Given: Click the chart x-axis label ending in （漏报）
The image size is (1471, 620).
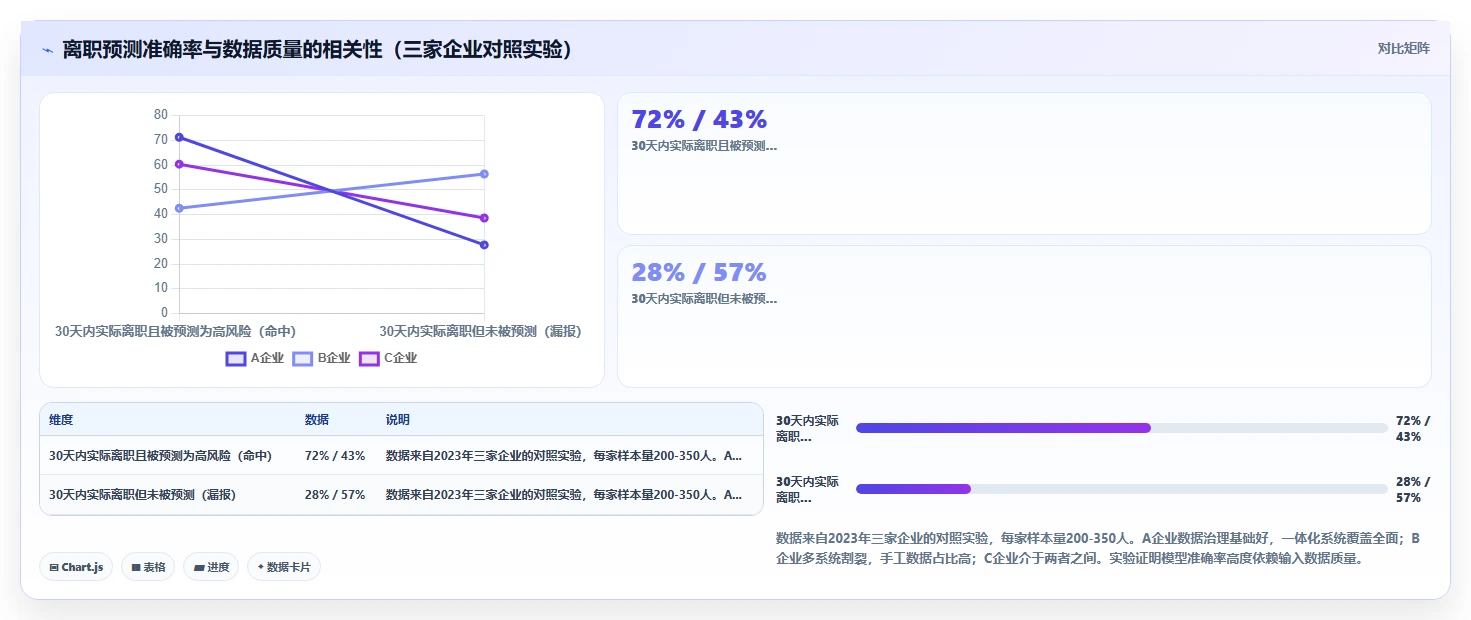Looking at the screenshot, I should click(480, 331).
